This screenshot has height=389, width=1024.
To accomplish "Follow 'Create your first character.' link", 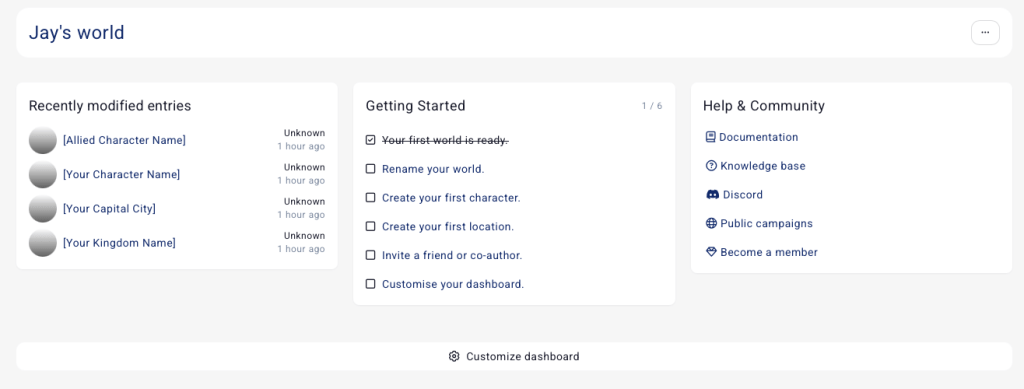I will coord(451,198).
